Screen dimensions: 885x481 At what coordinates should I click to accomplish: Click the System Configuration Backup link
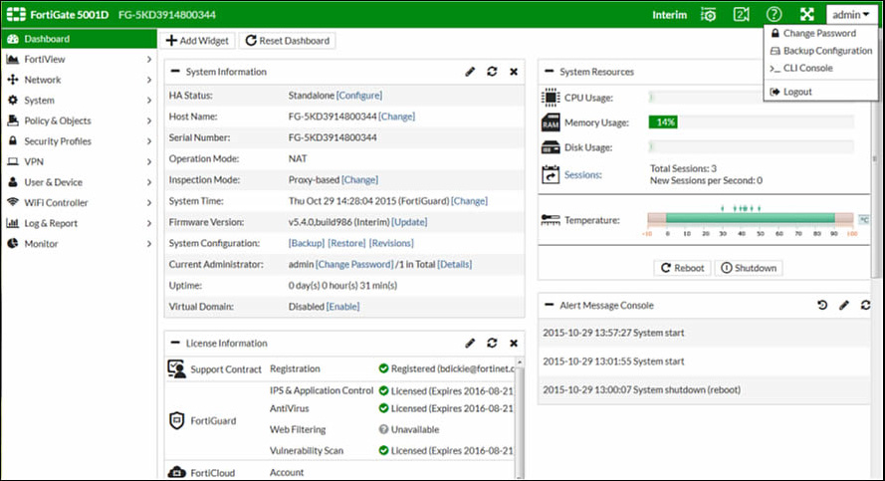306,243
